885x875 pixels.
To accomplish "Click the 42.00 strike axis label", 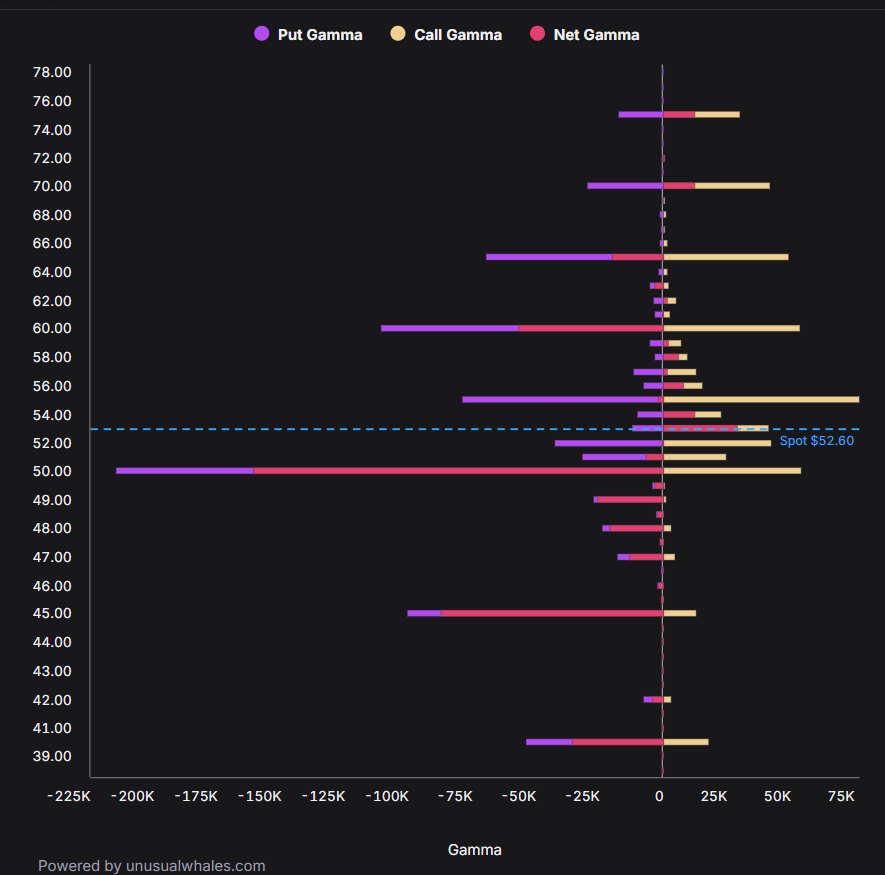I will click(52, 700).
